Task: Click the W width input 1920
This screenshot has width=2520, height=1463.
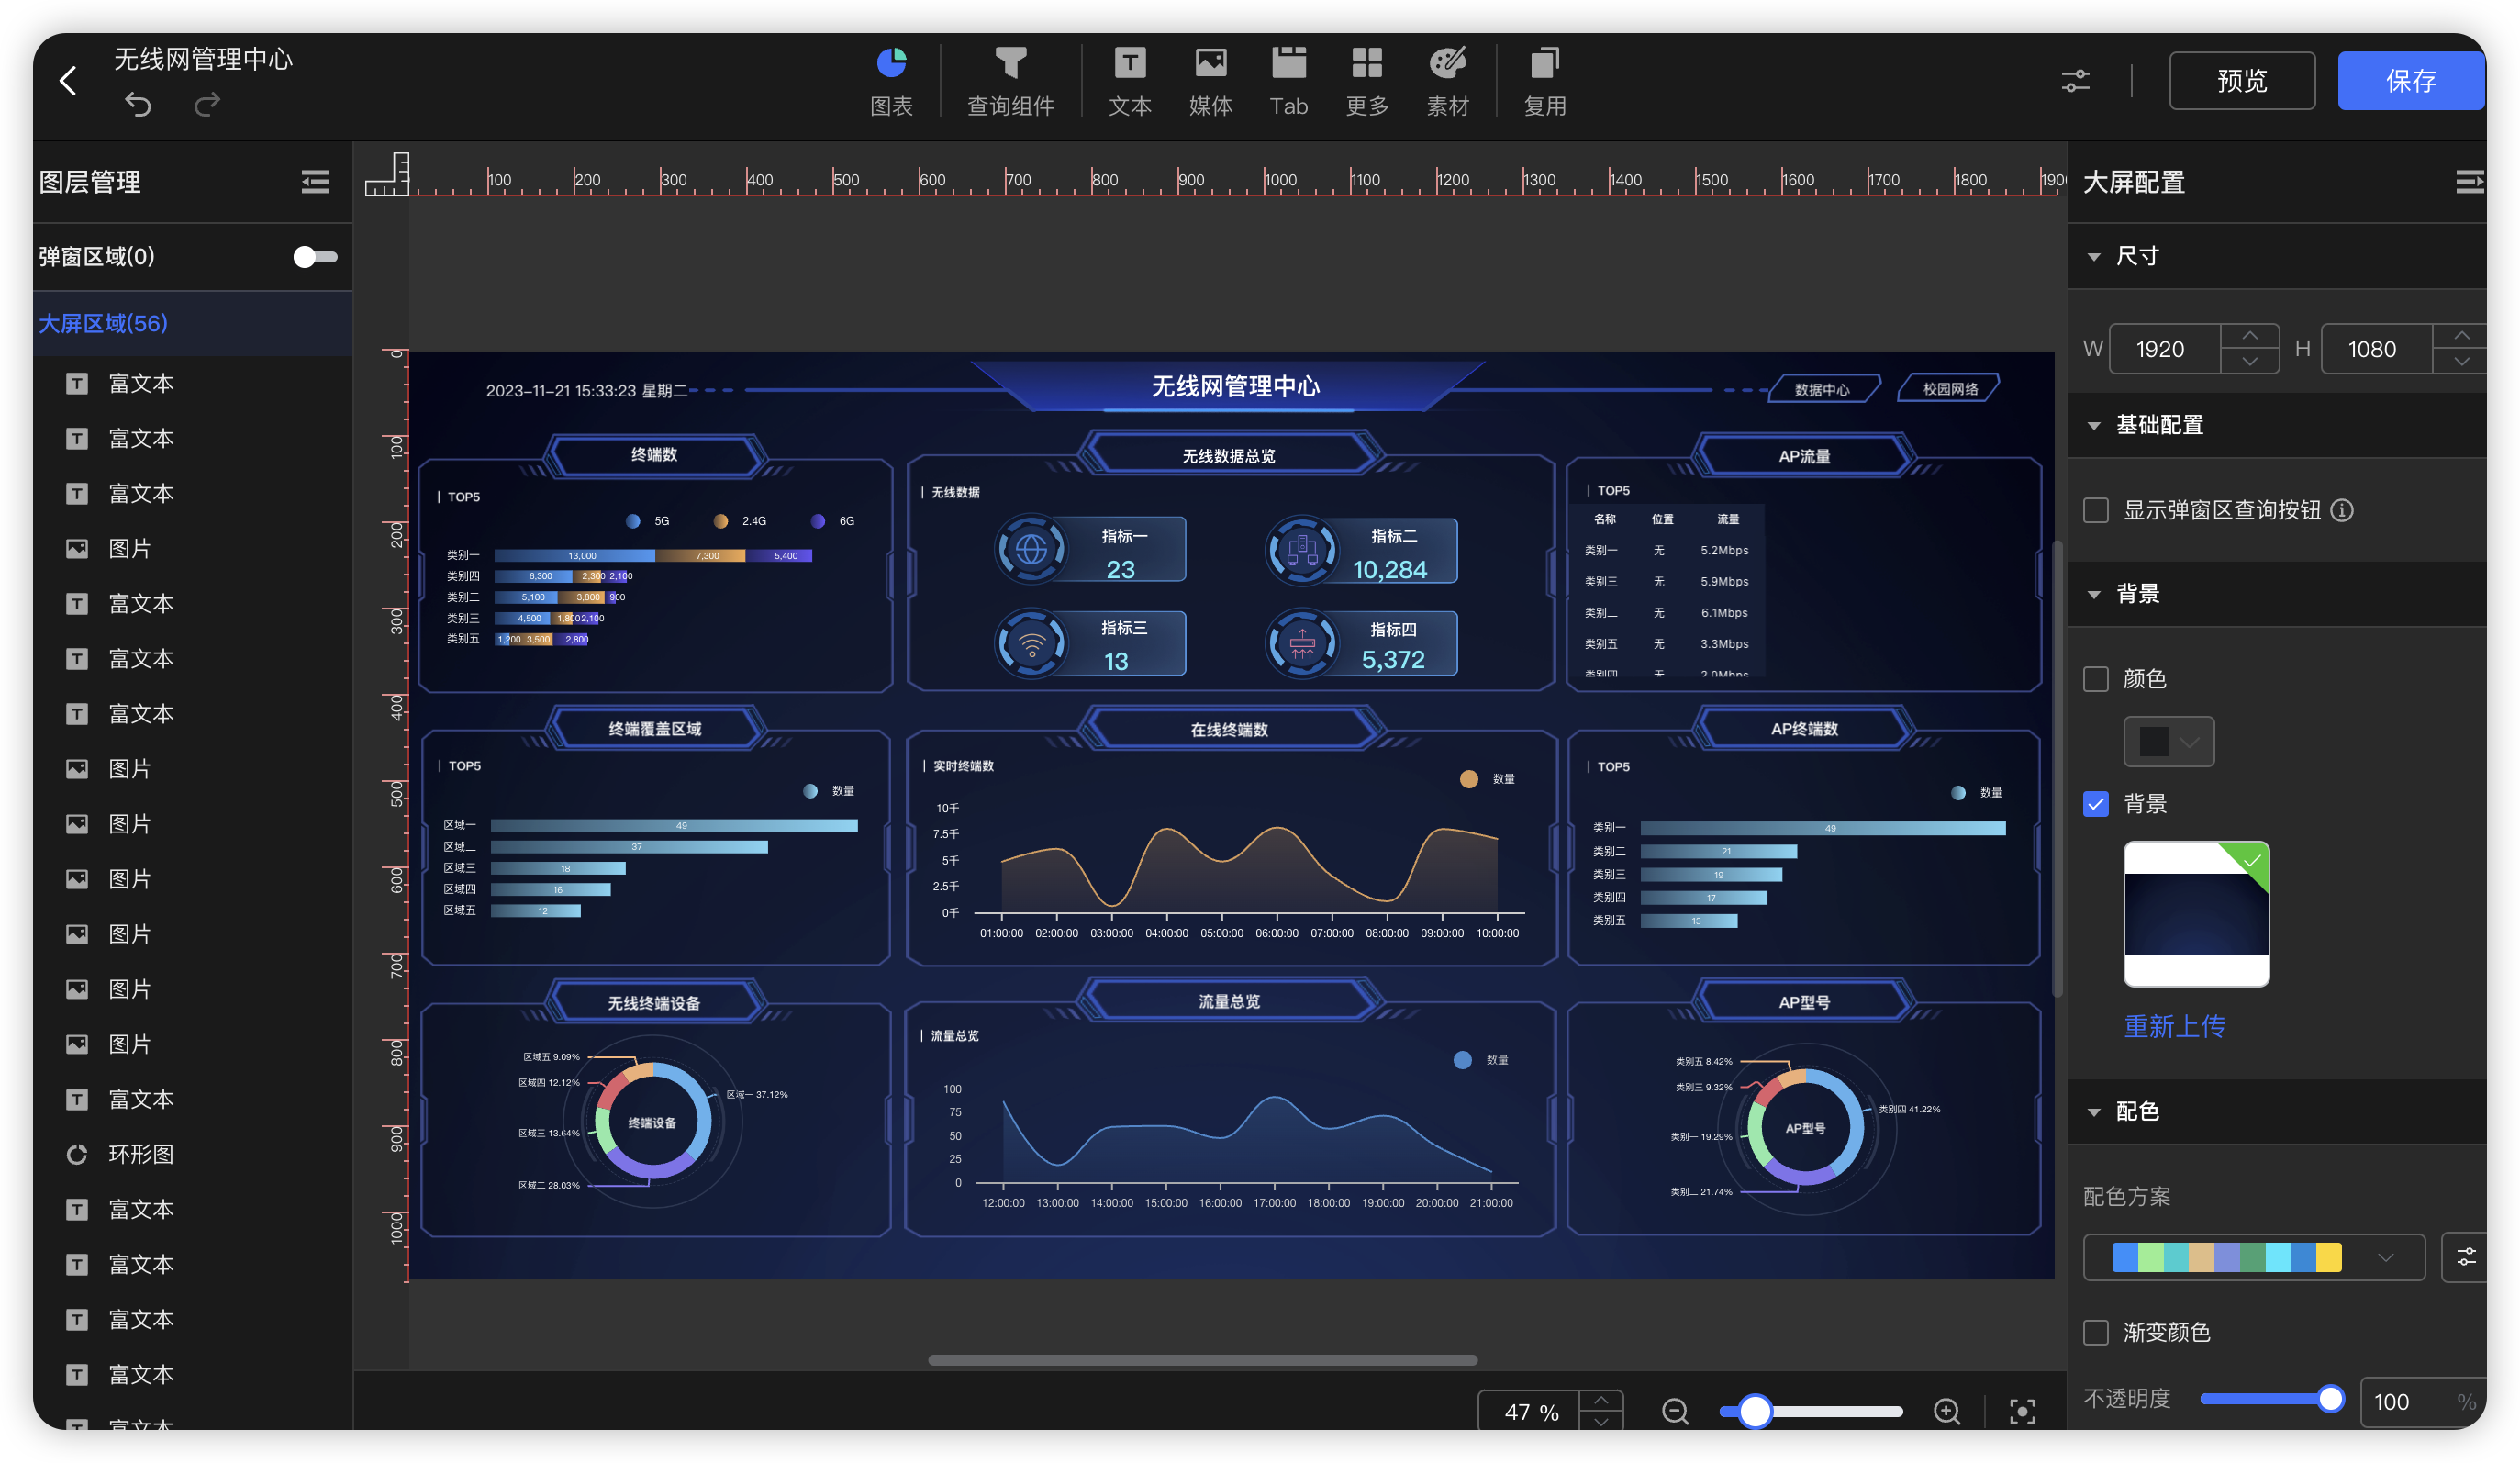Action: point(2164,349)
